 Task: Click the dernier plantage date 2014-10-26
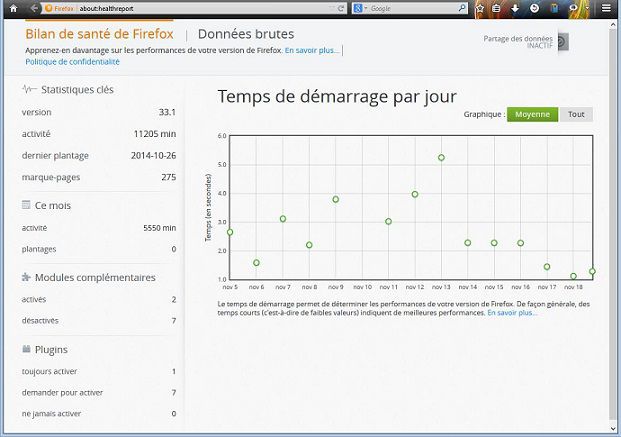pos(154,156)
